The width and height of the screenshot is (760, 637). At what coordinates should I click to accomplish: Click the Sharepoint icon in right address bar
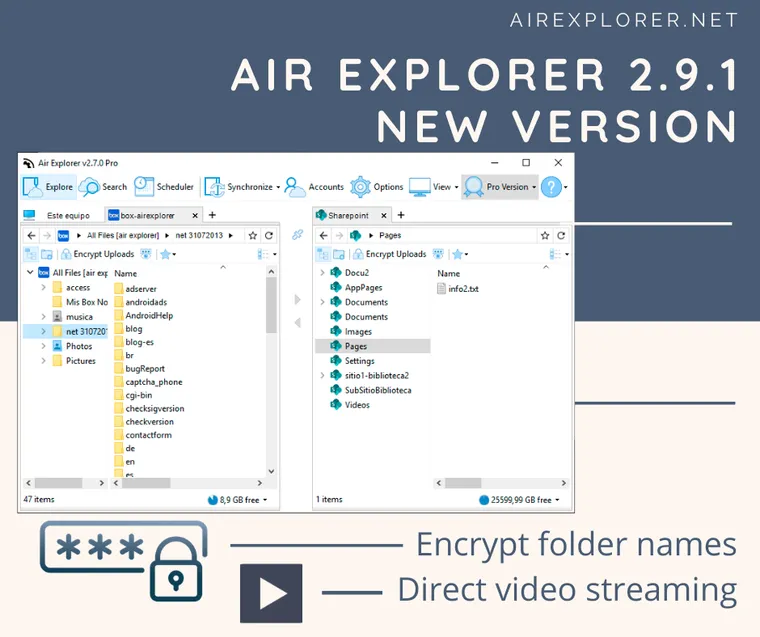355,236
